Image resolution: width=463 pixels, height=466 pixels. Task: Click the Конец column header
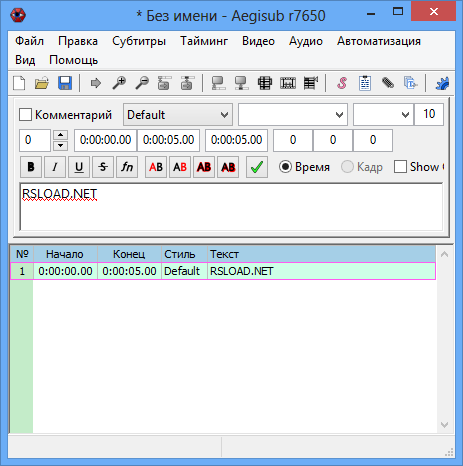click(129, 254)
